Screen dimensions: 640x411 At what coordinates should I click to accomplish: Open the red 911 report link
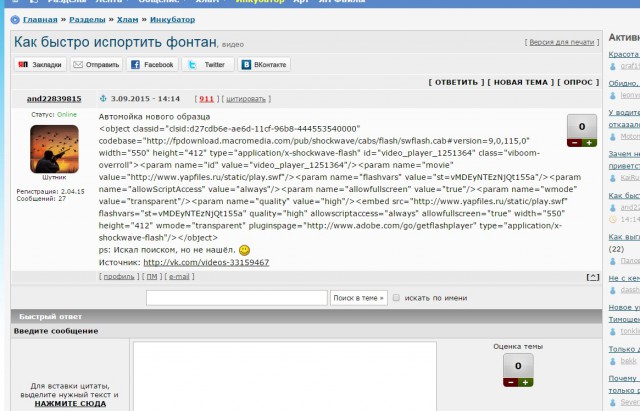coord(207,99)
